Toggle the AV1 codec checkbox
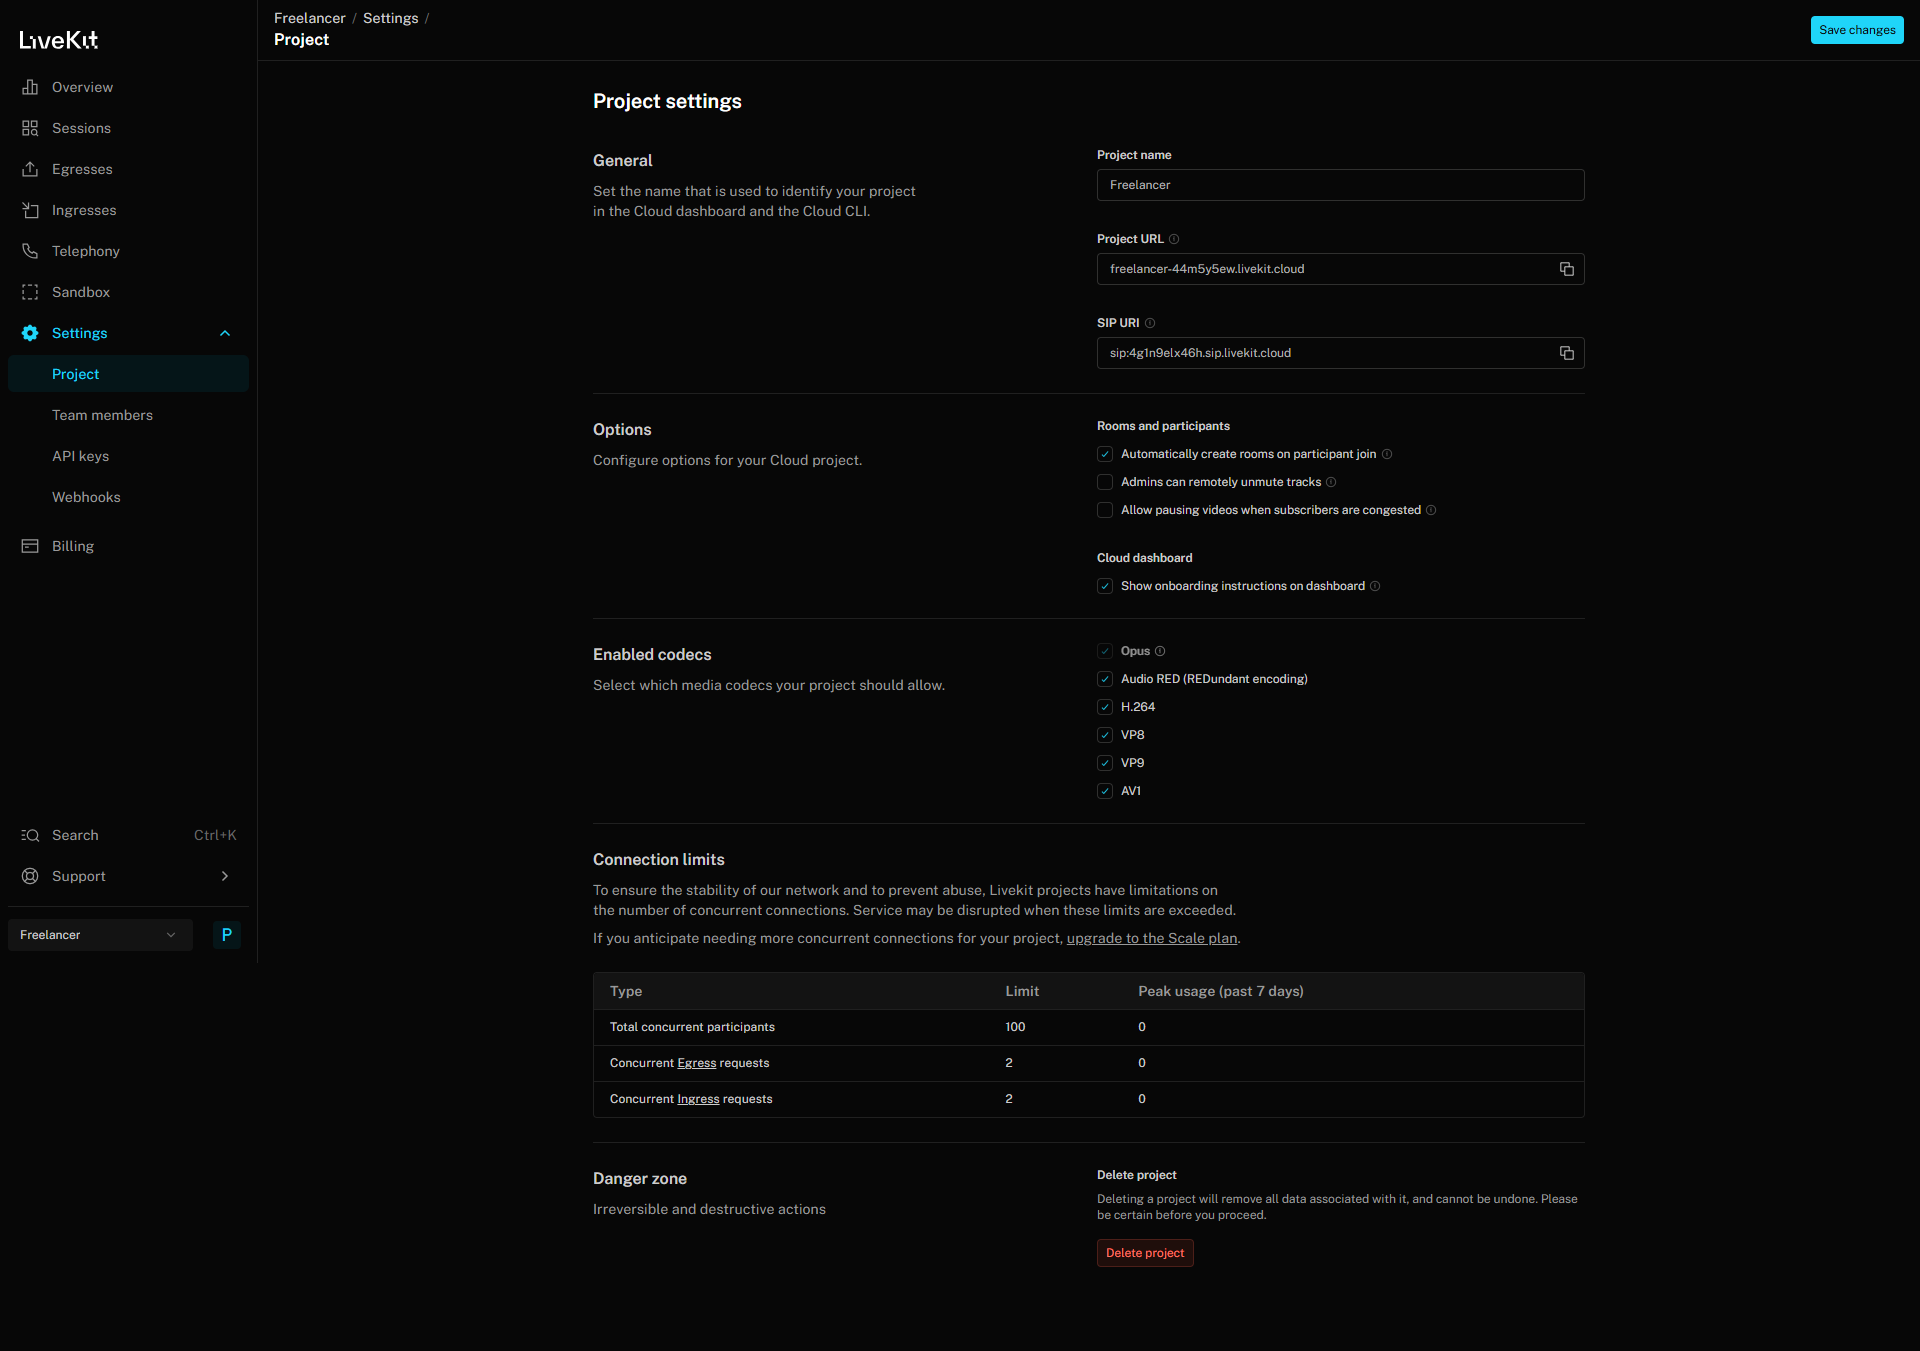The height and width of the screenshot is (1351, 1920). pos(1105,791)
